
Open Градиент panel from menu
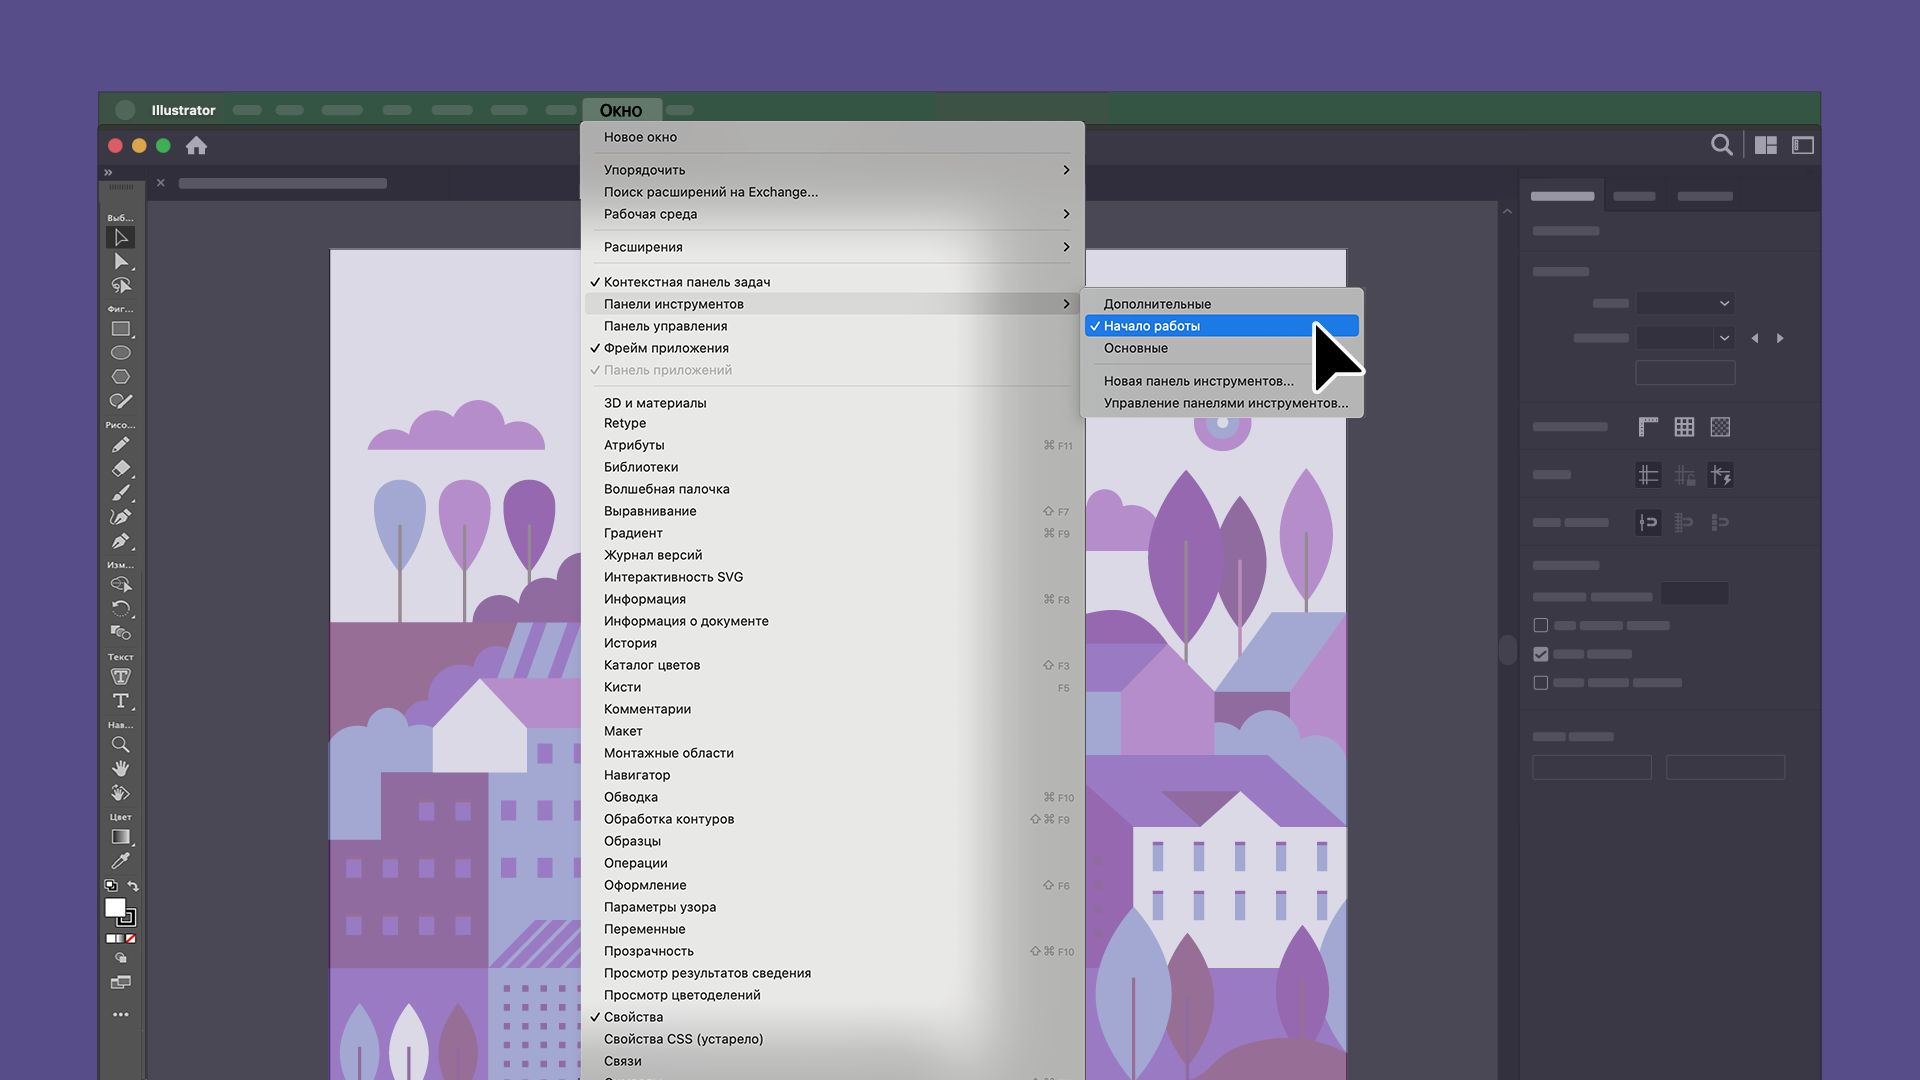pyautogui.click(x=633, y=533)
